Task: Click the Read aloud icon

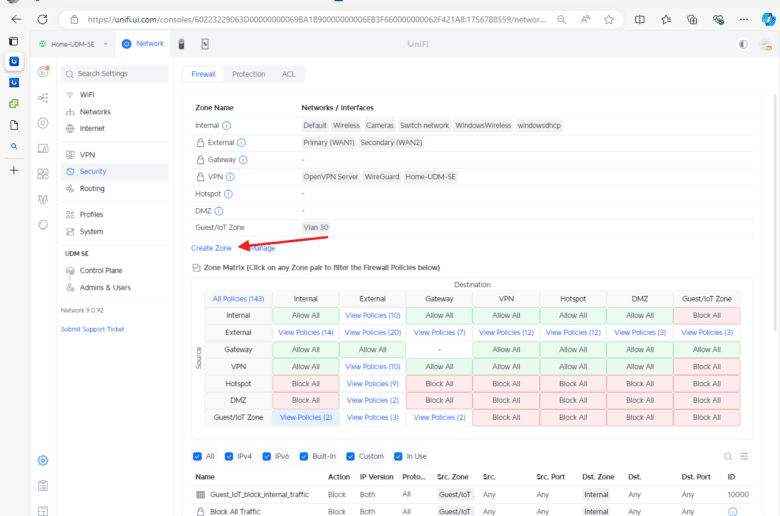Action: 585,19
